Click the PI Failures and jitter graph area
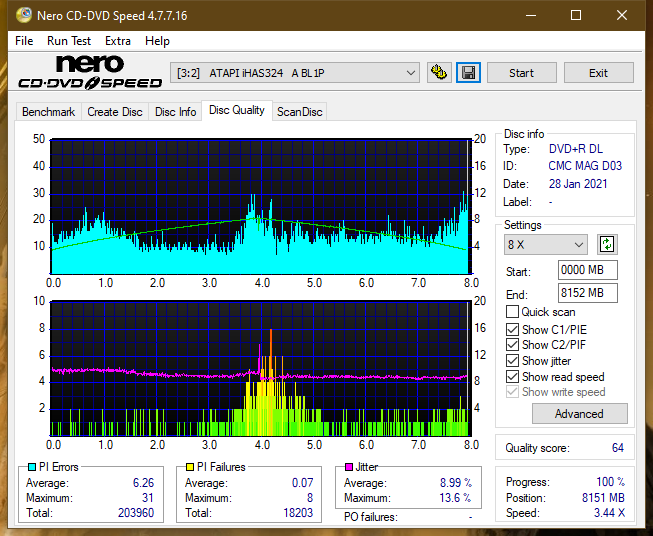 click(x=260, y=368)
